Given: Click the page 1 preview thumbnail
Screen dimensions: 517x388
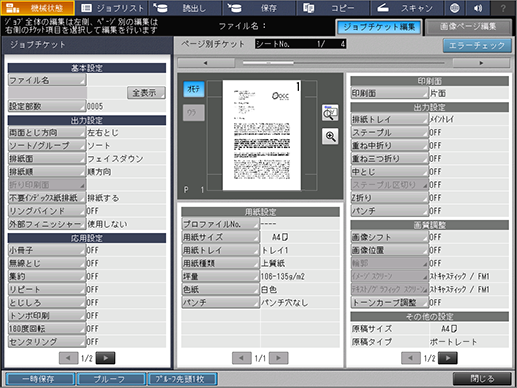Looking at the screenshot, I should [x=262, y=135].
